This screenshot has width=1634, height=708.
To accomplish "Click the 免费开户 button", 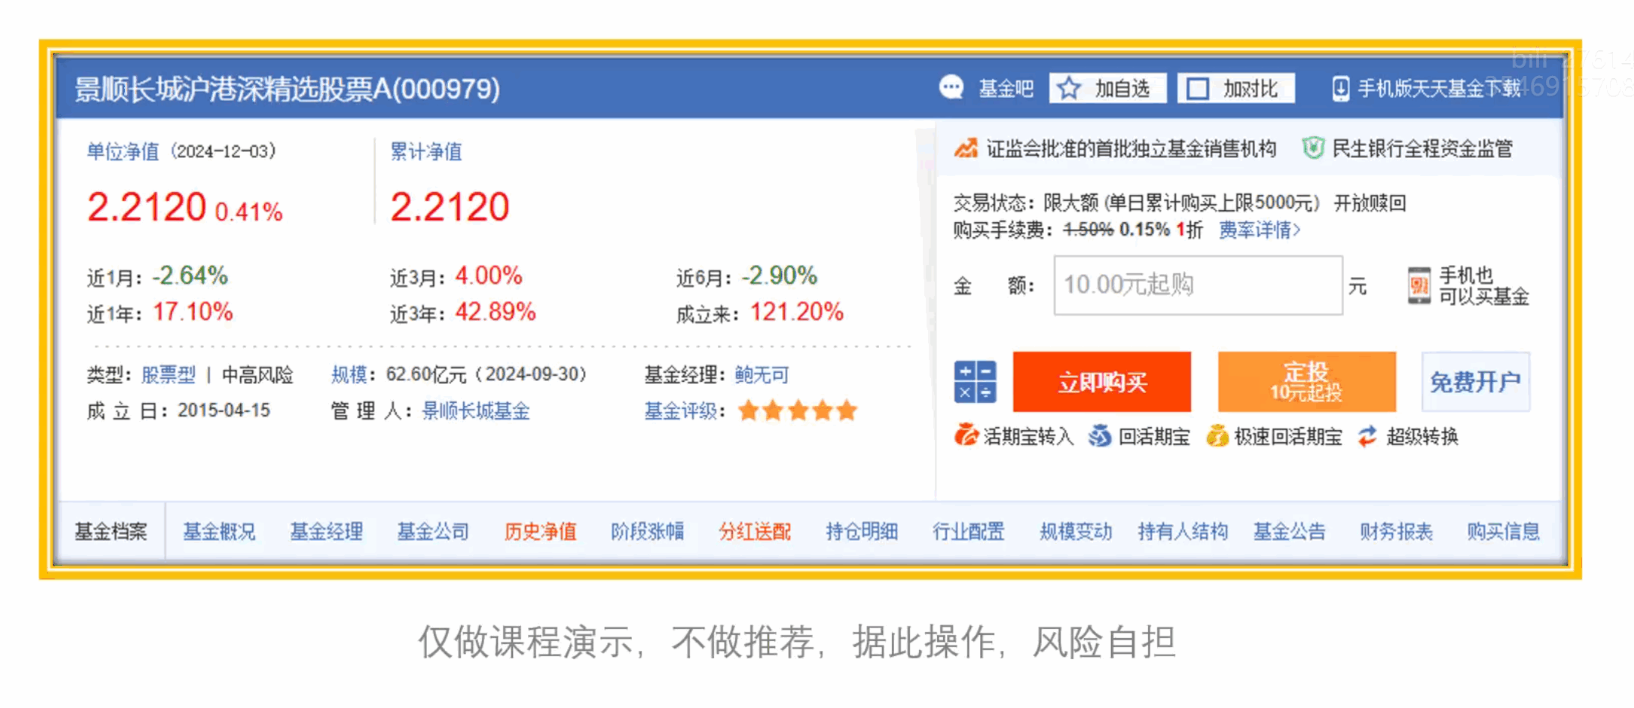I will (x=1474, y=382).
